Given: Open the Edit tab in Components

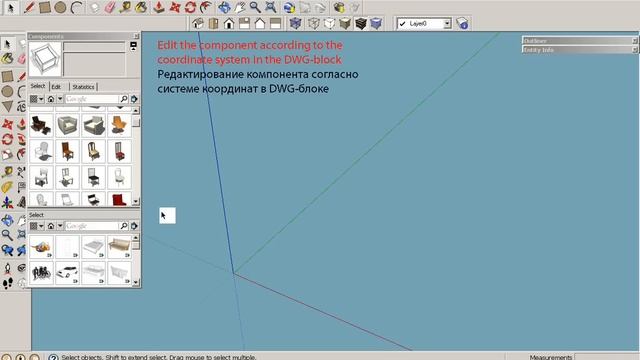Looking at the screenshot, I should [56, 87].
